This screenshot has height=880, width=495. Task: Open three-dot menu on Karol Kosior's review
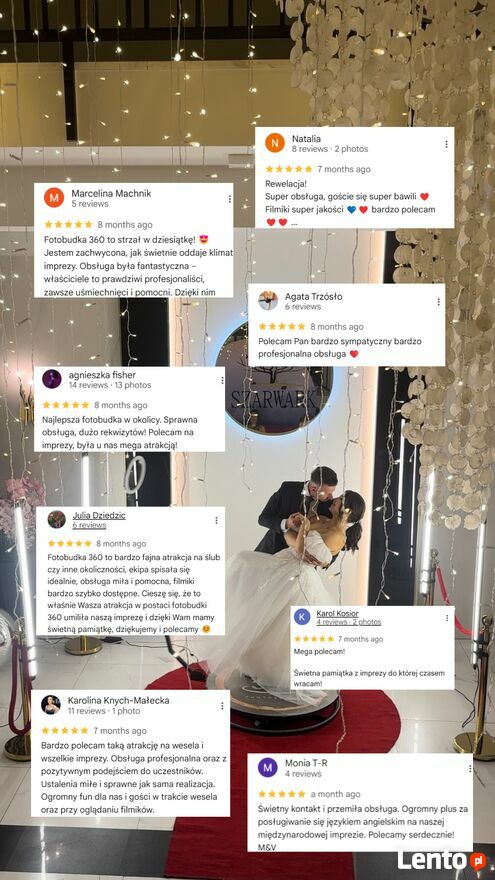(447, 618)
